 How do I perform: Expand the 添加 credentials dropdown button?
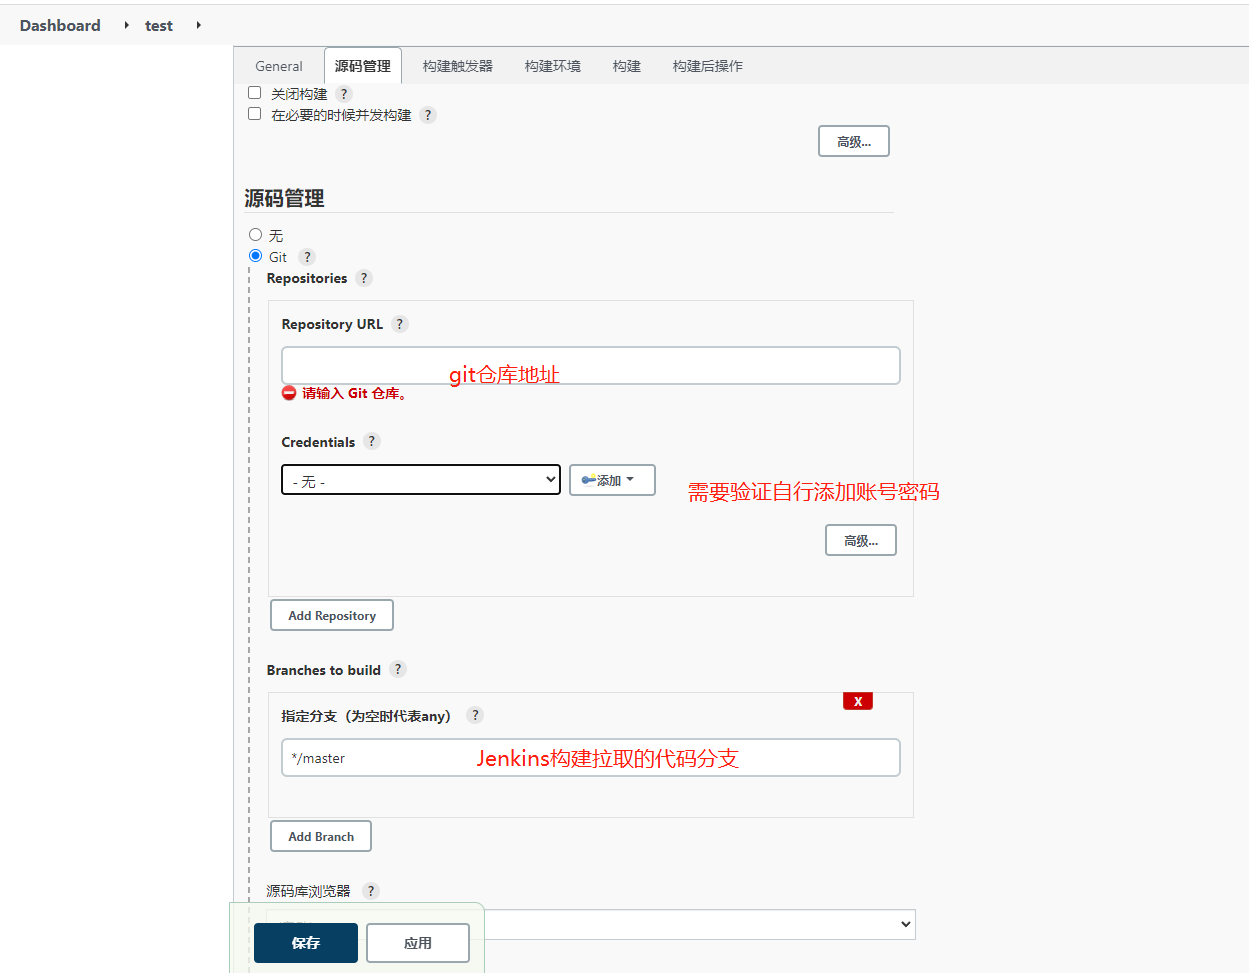click(x=612, y=480)
